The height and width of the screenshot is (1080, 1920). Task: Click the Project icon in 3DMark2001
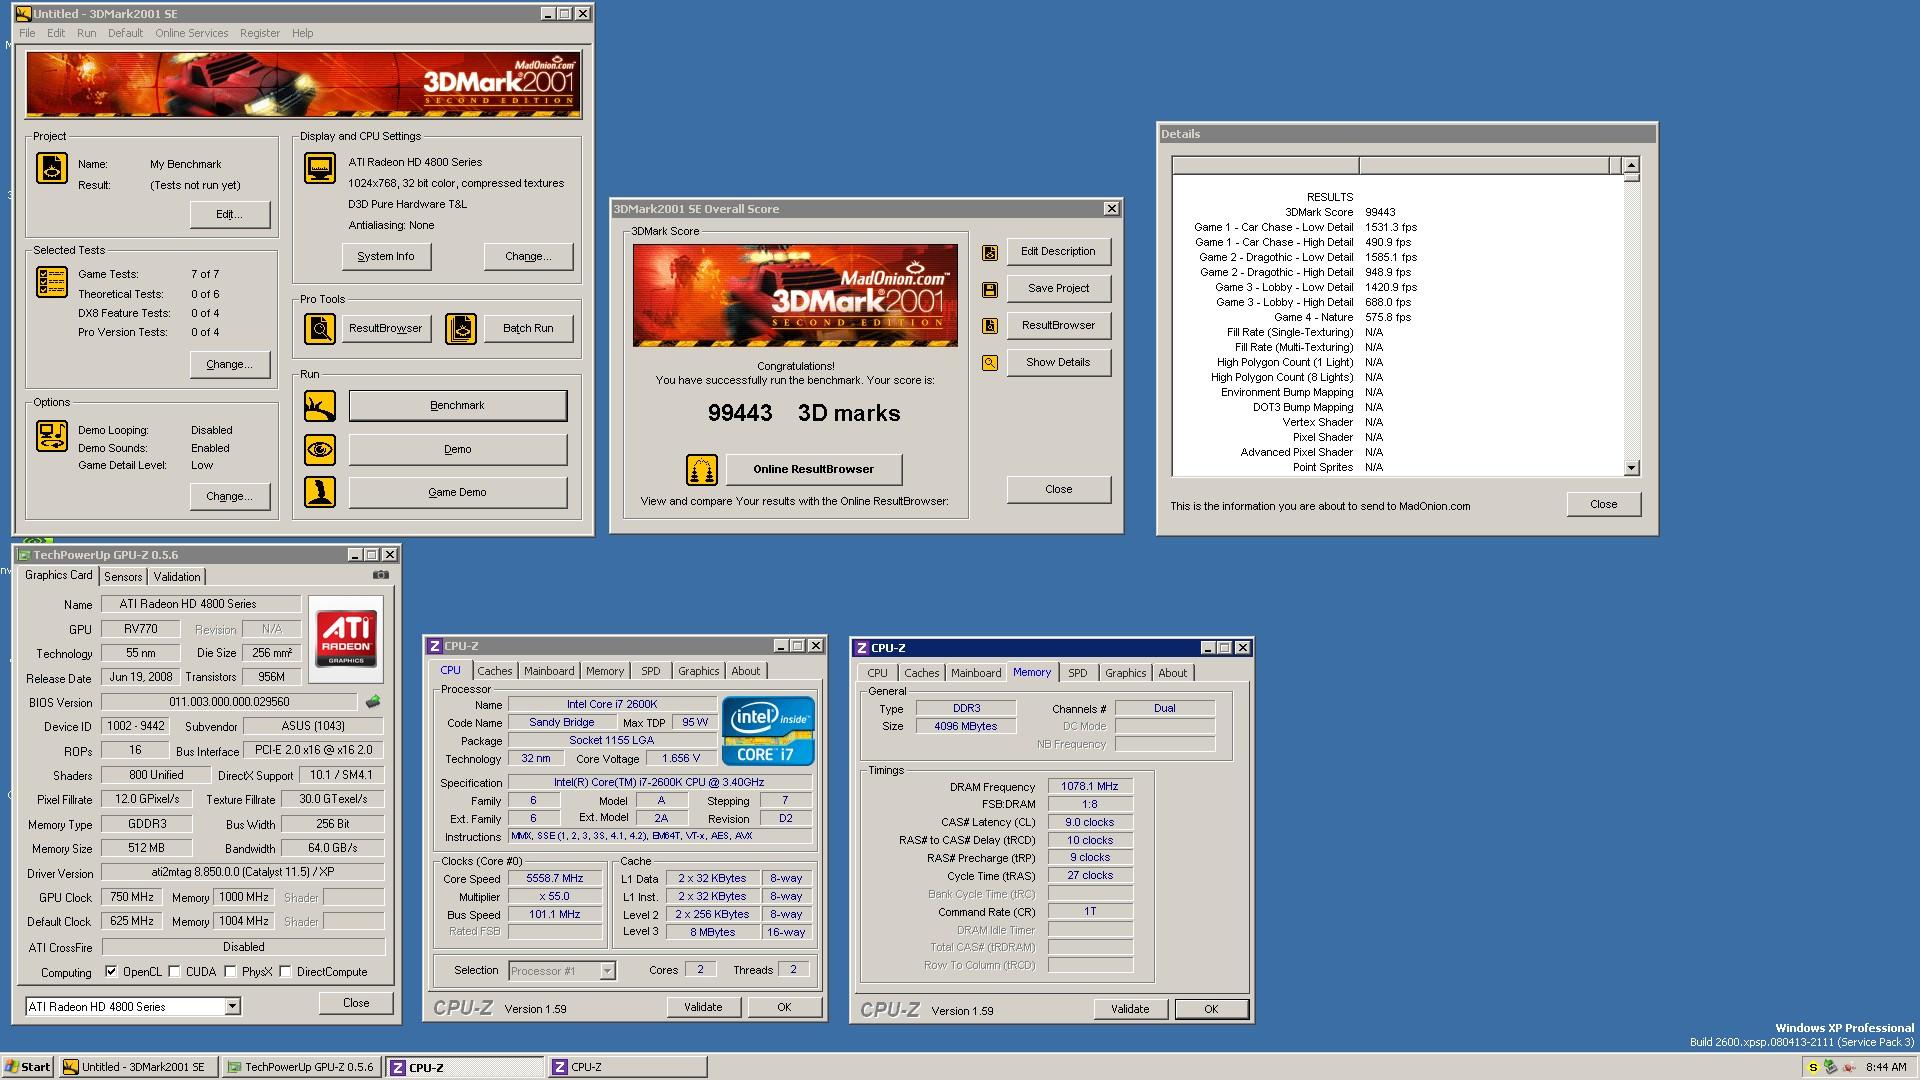tap(52, 168)
